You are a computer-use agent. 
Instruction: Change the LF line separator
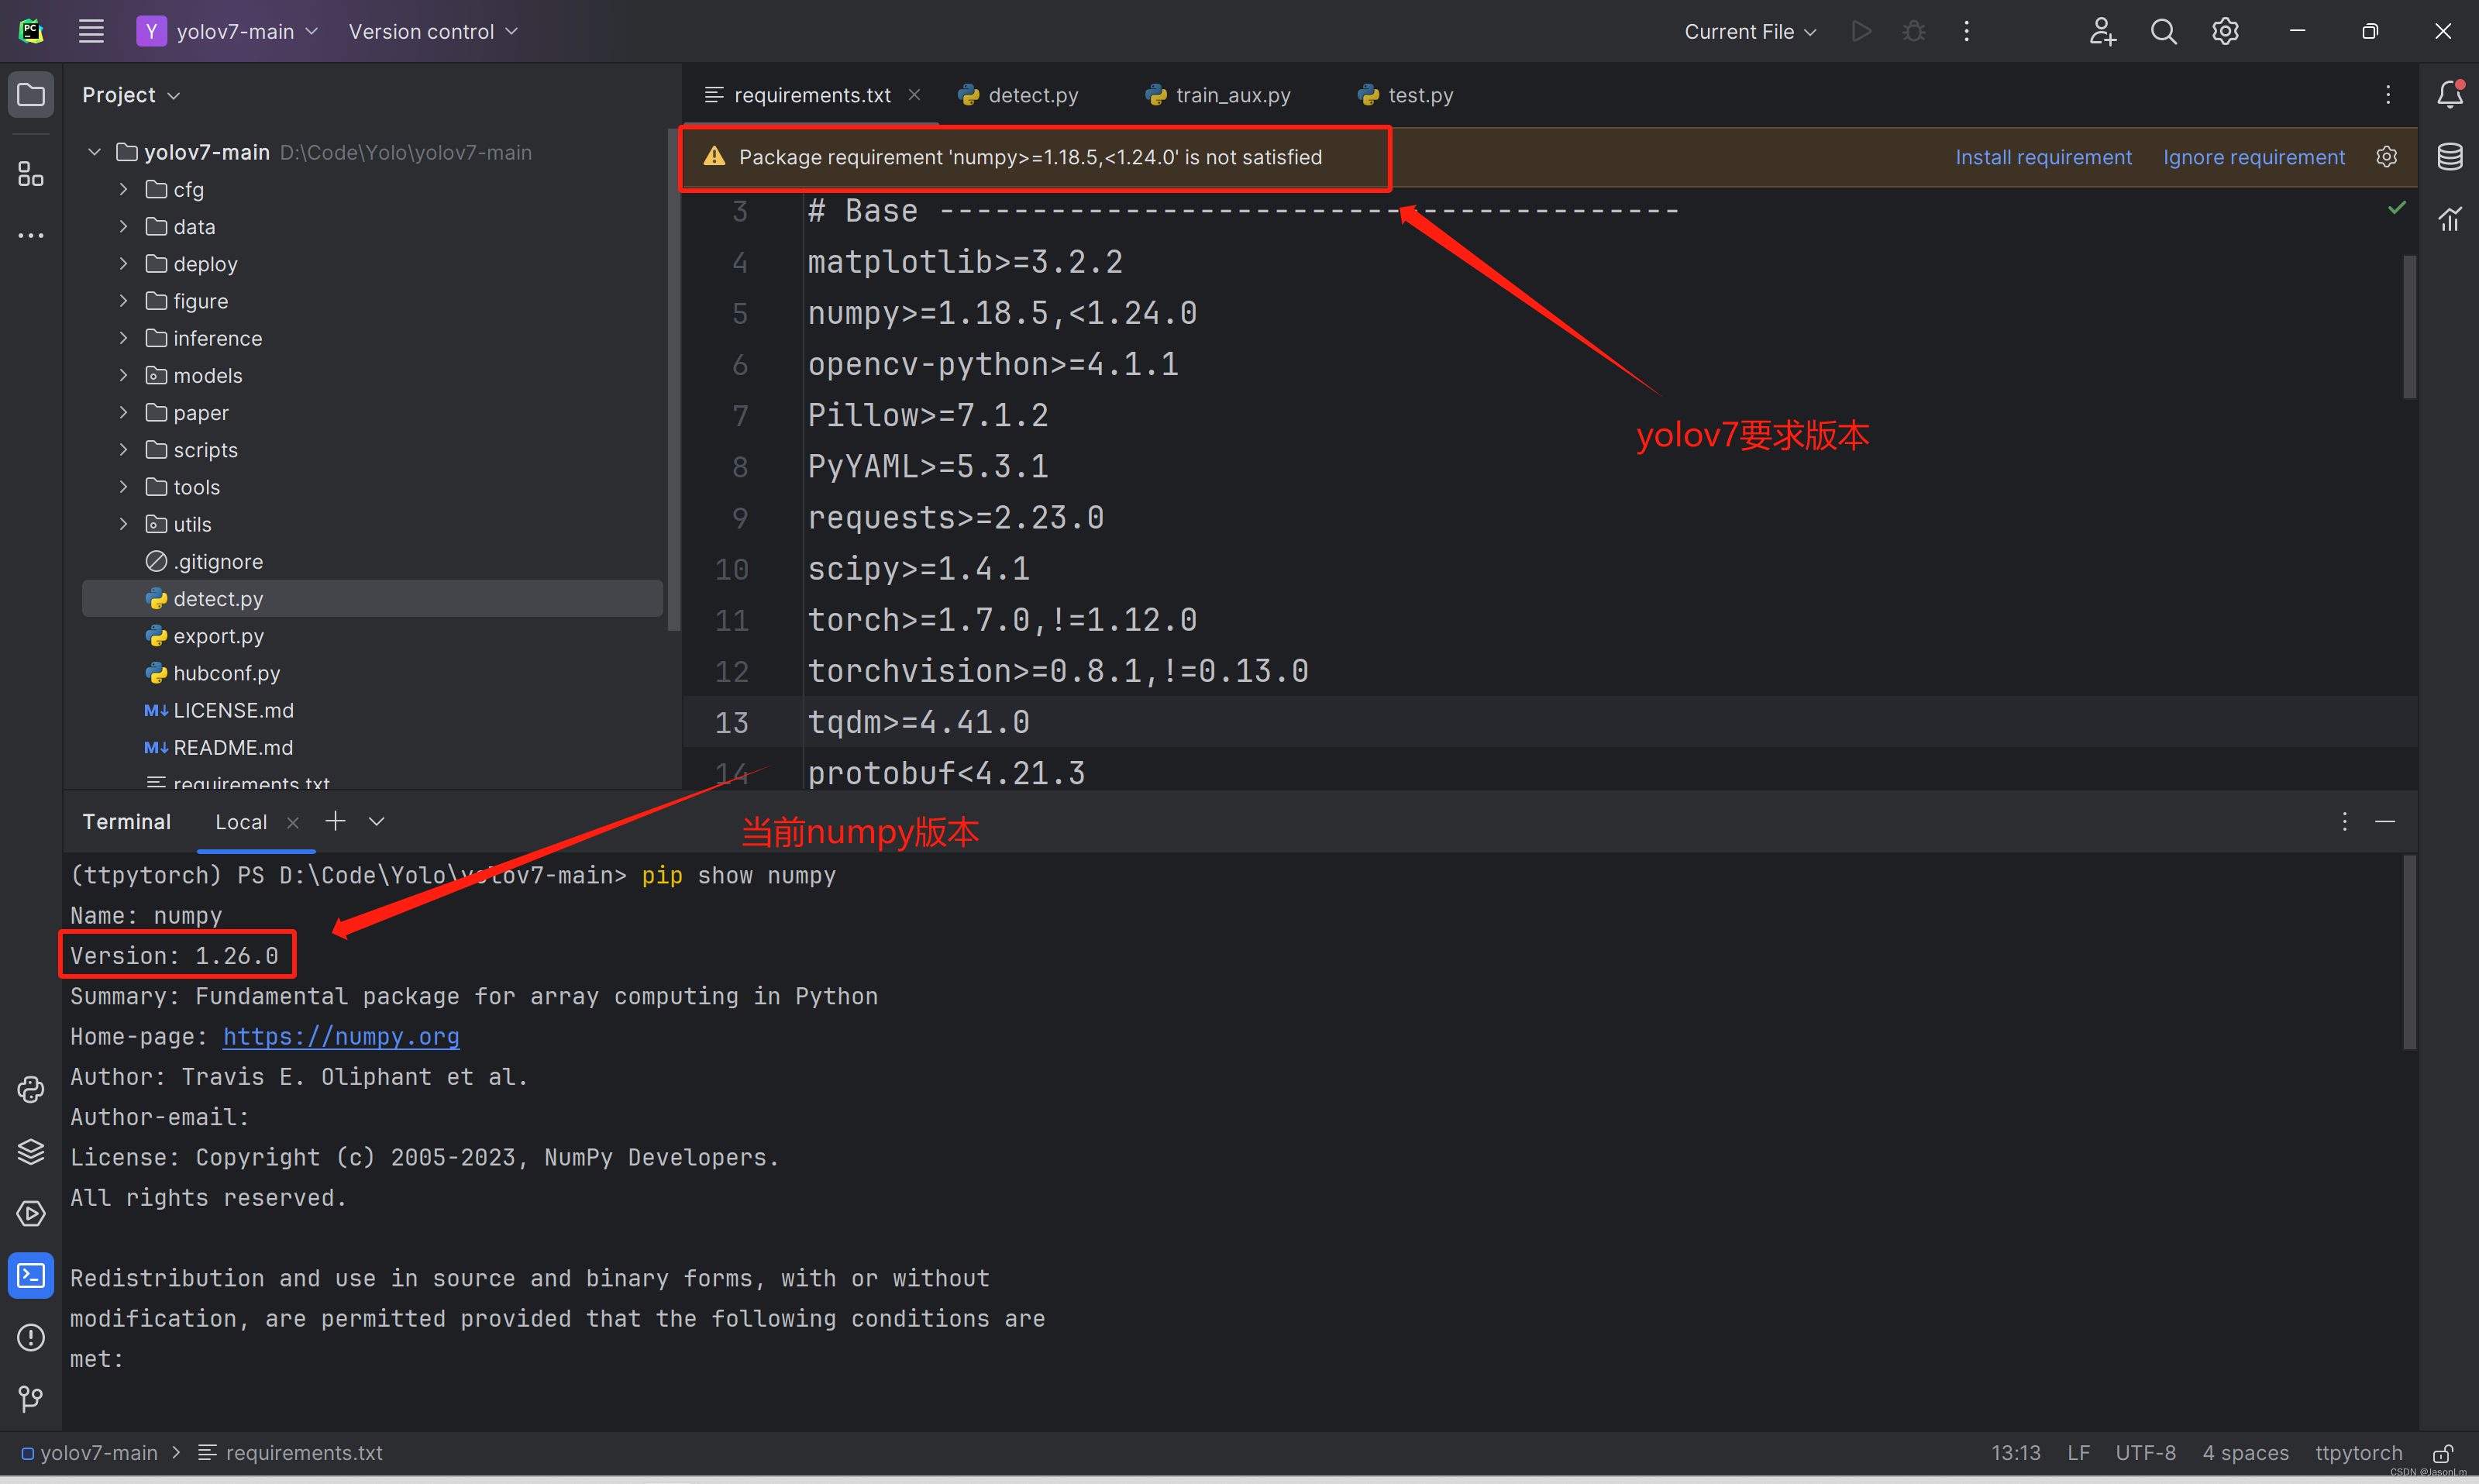2078,1453
